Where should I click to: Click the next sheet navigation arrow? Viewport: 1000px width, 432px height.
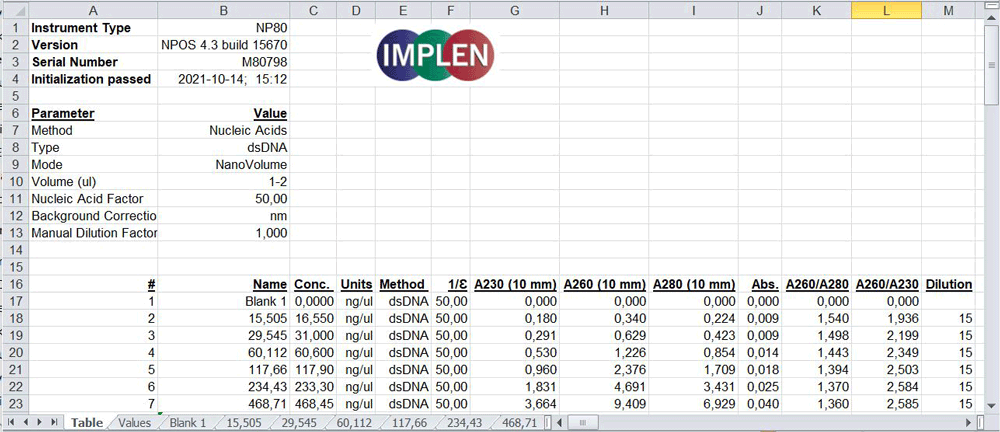point(40,423)
